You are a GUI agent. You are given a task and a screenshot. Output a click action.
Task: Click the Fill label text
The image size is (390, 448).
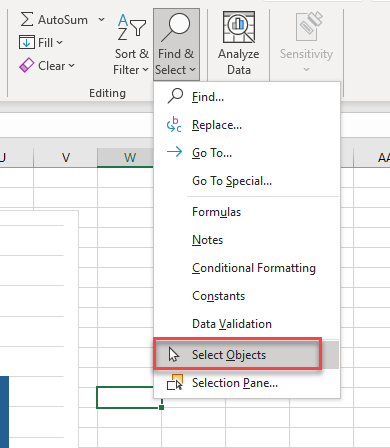pos(45,43)
